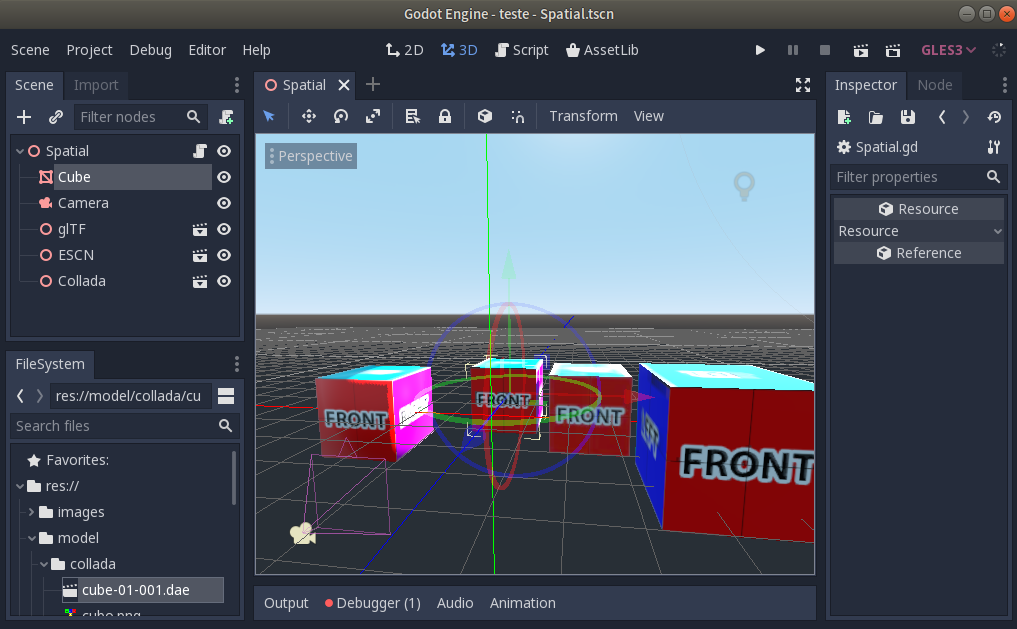Click the list select mode icon
Screen dimensions: 1017x629
point(413,116)
